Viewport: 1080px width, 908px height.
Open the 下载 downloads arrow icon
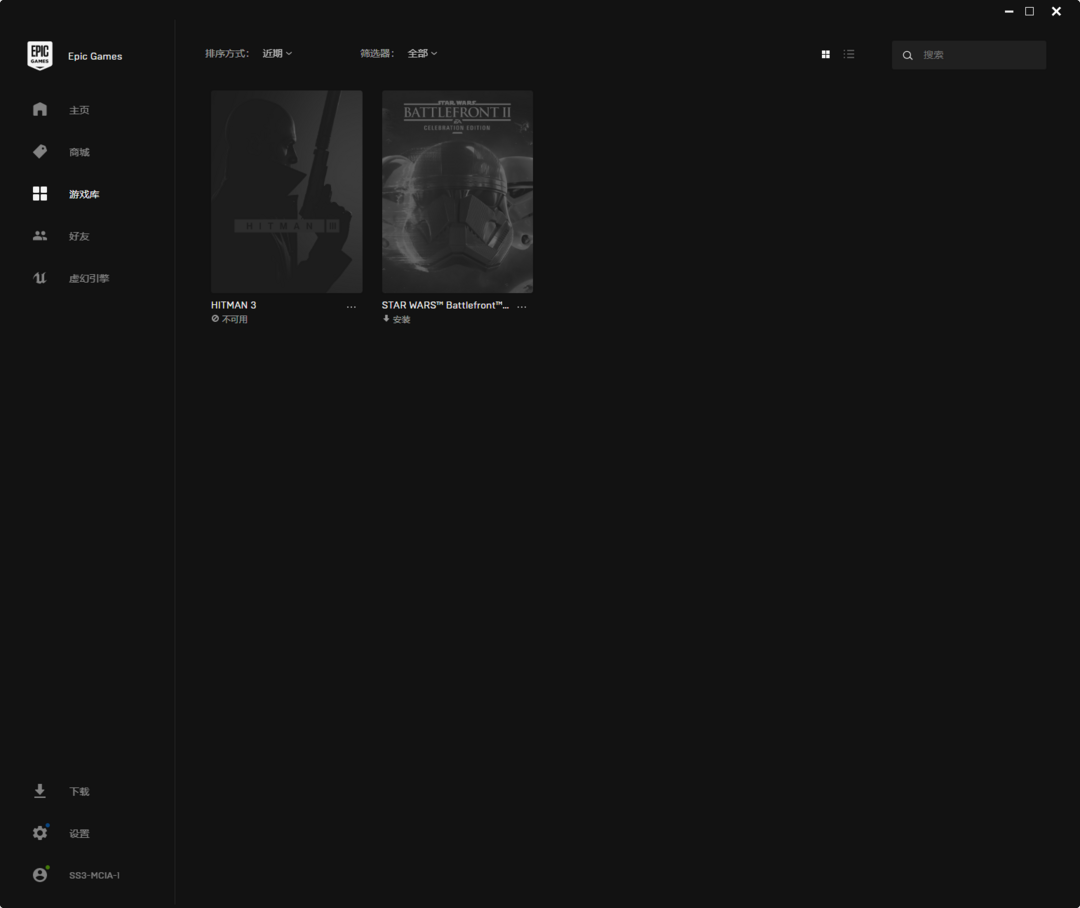click(x=40, y=791)
